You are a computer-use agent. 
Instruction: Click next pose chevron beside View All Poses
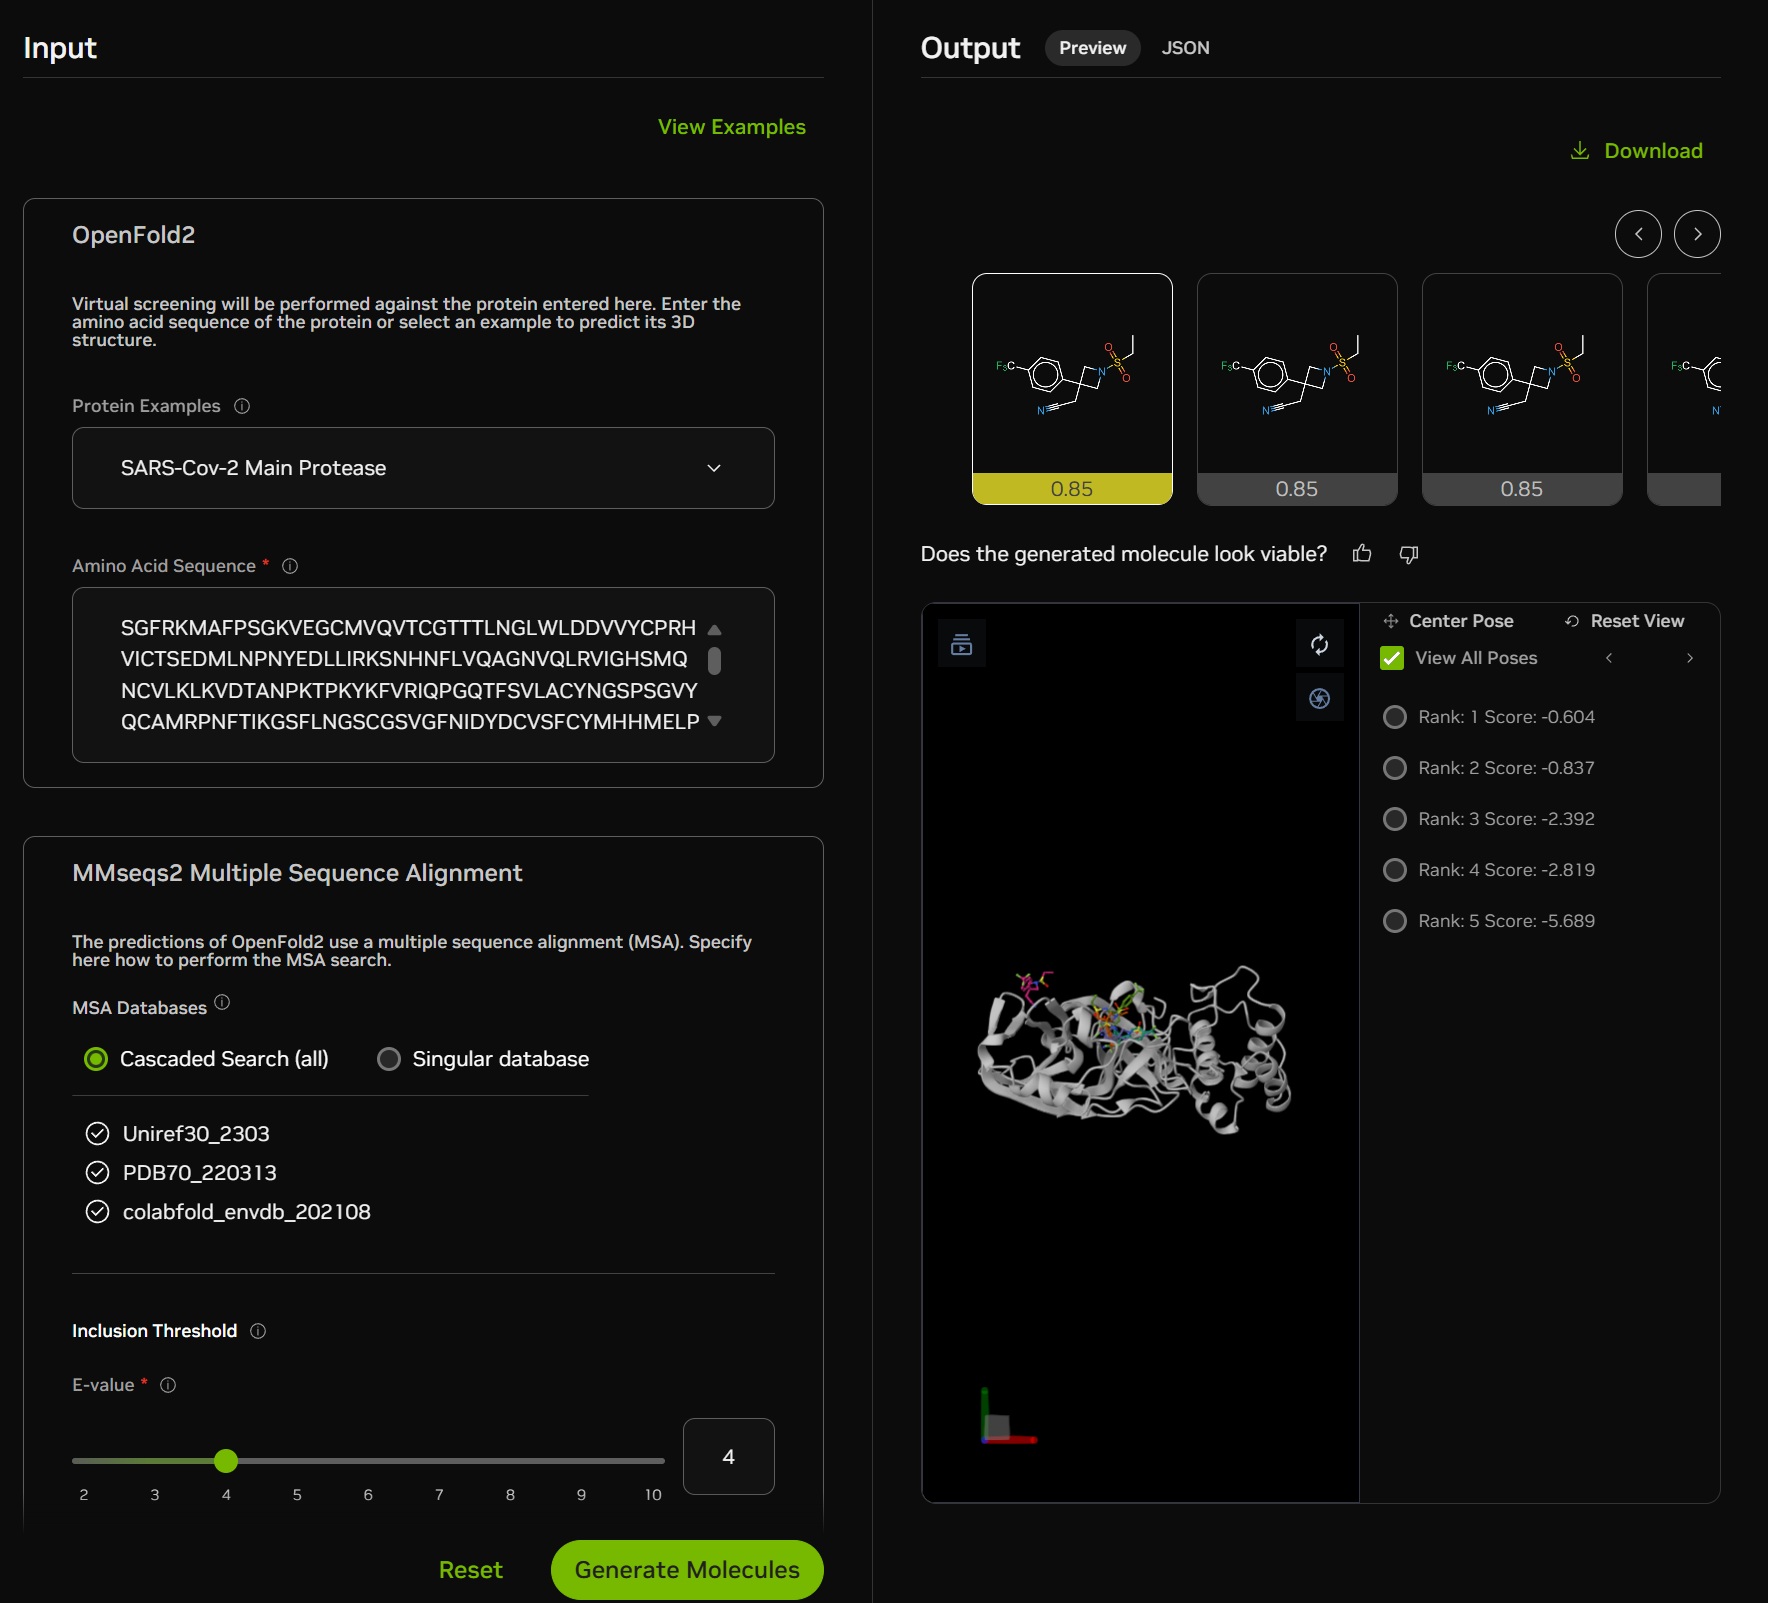(1689, 658)
